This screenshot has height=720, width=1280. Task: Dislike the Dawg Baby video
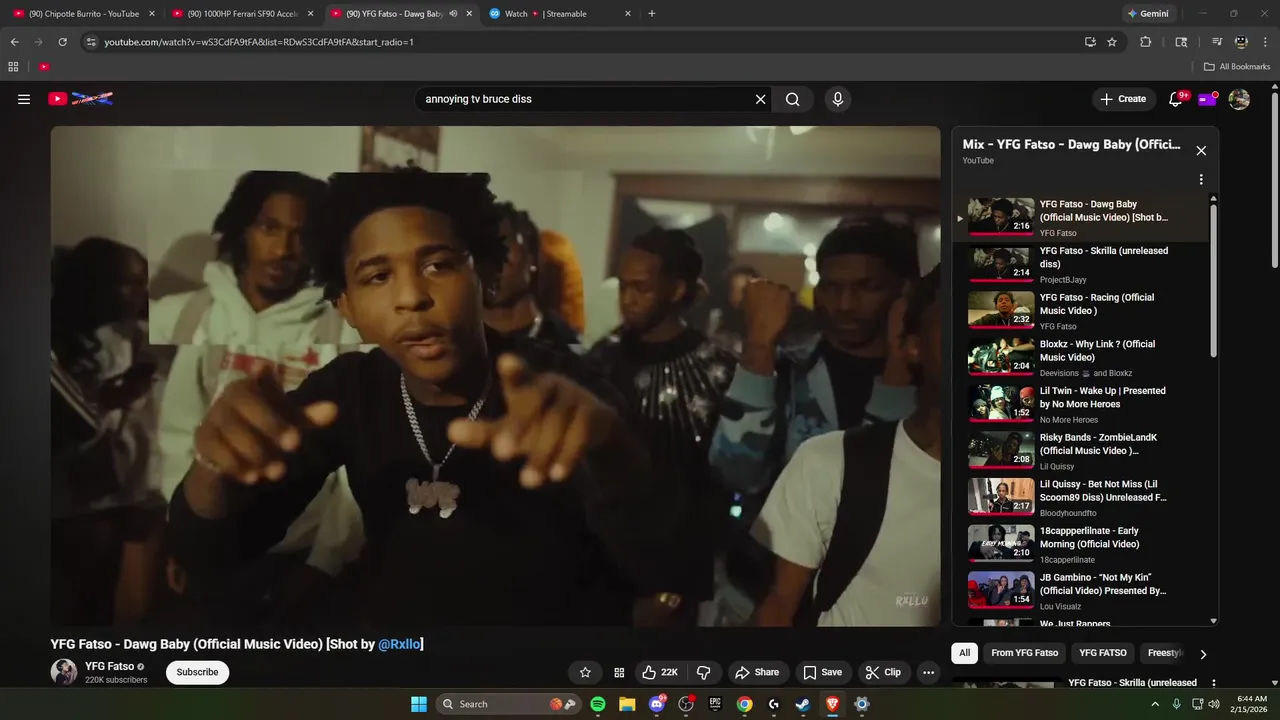(x=703, y=672)
